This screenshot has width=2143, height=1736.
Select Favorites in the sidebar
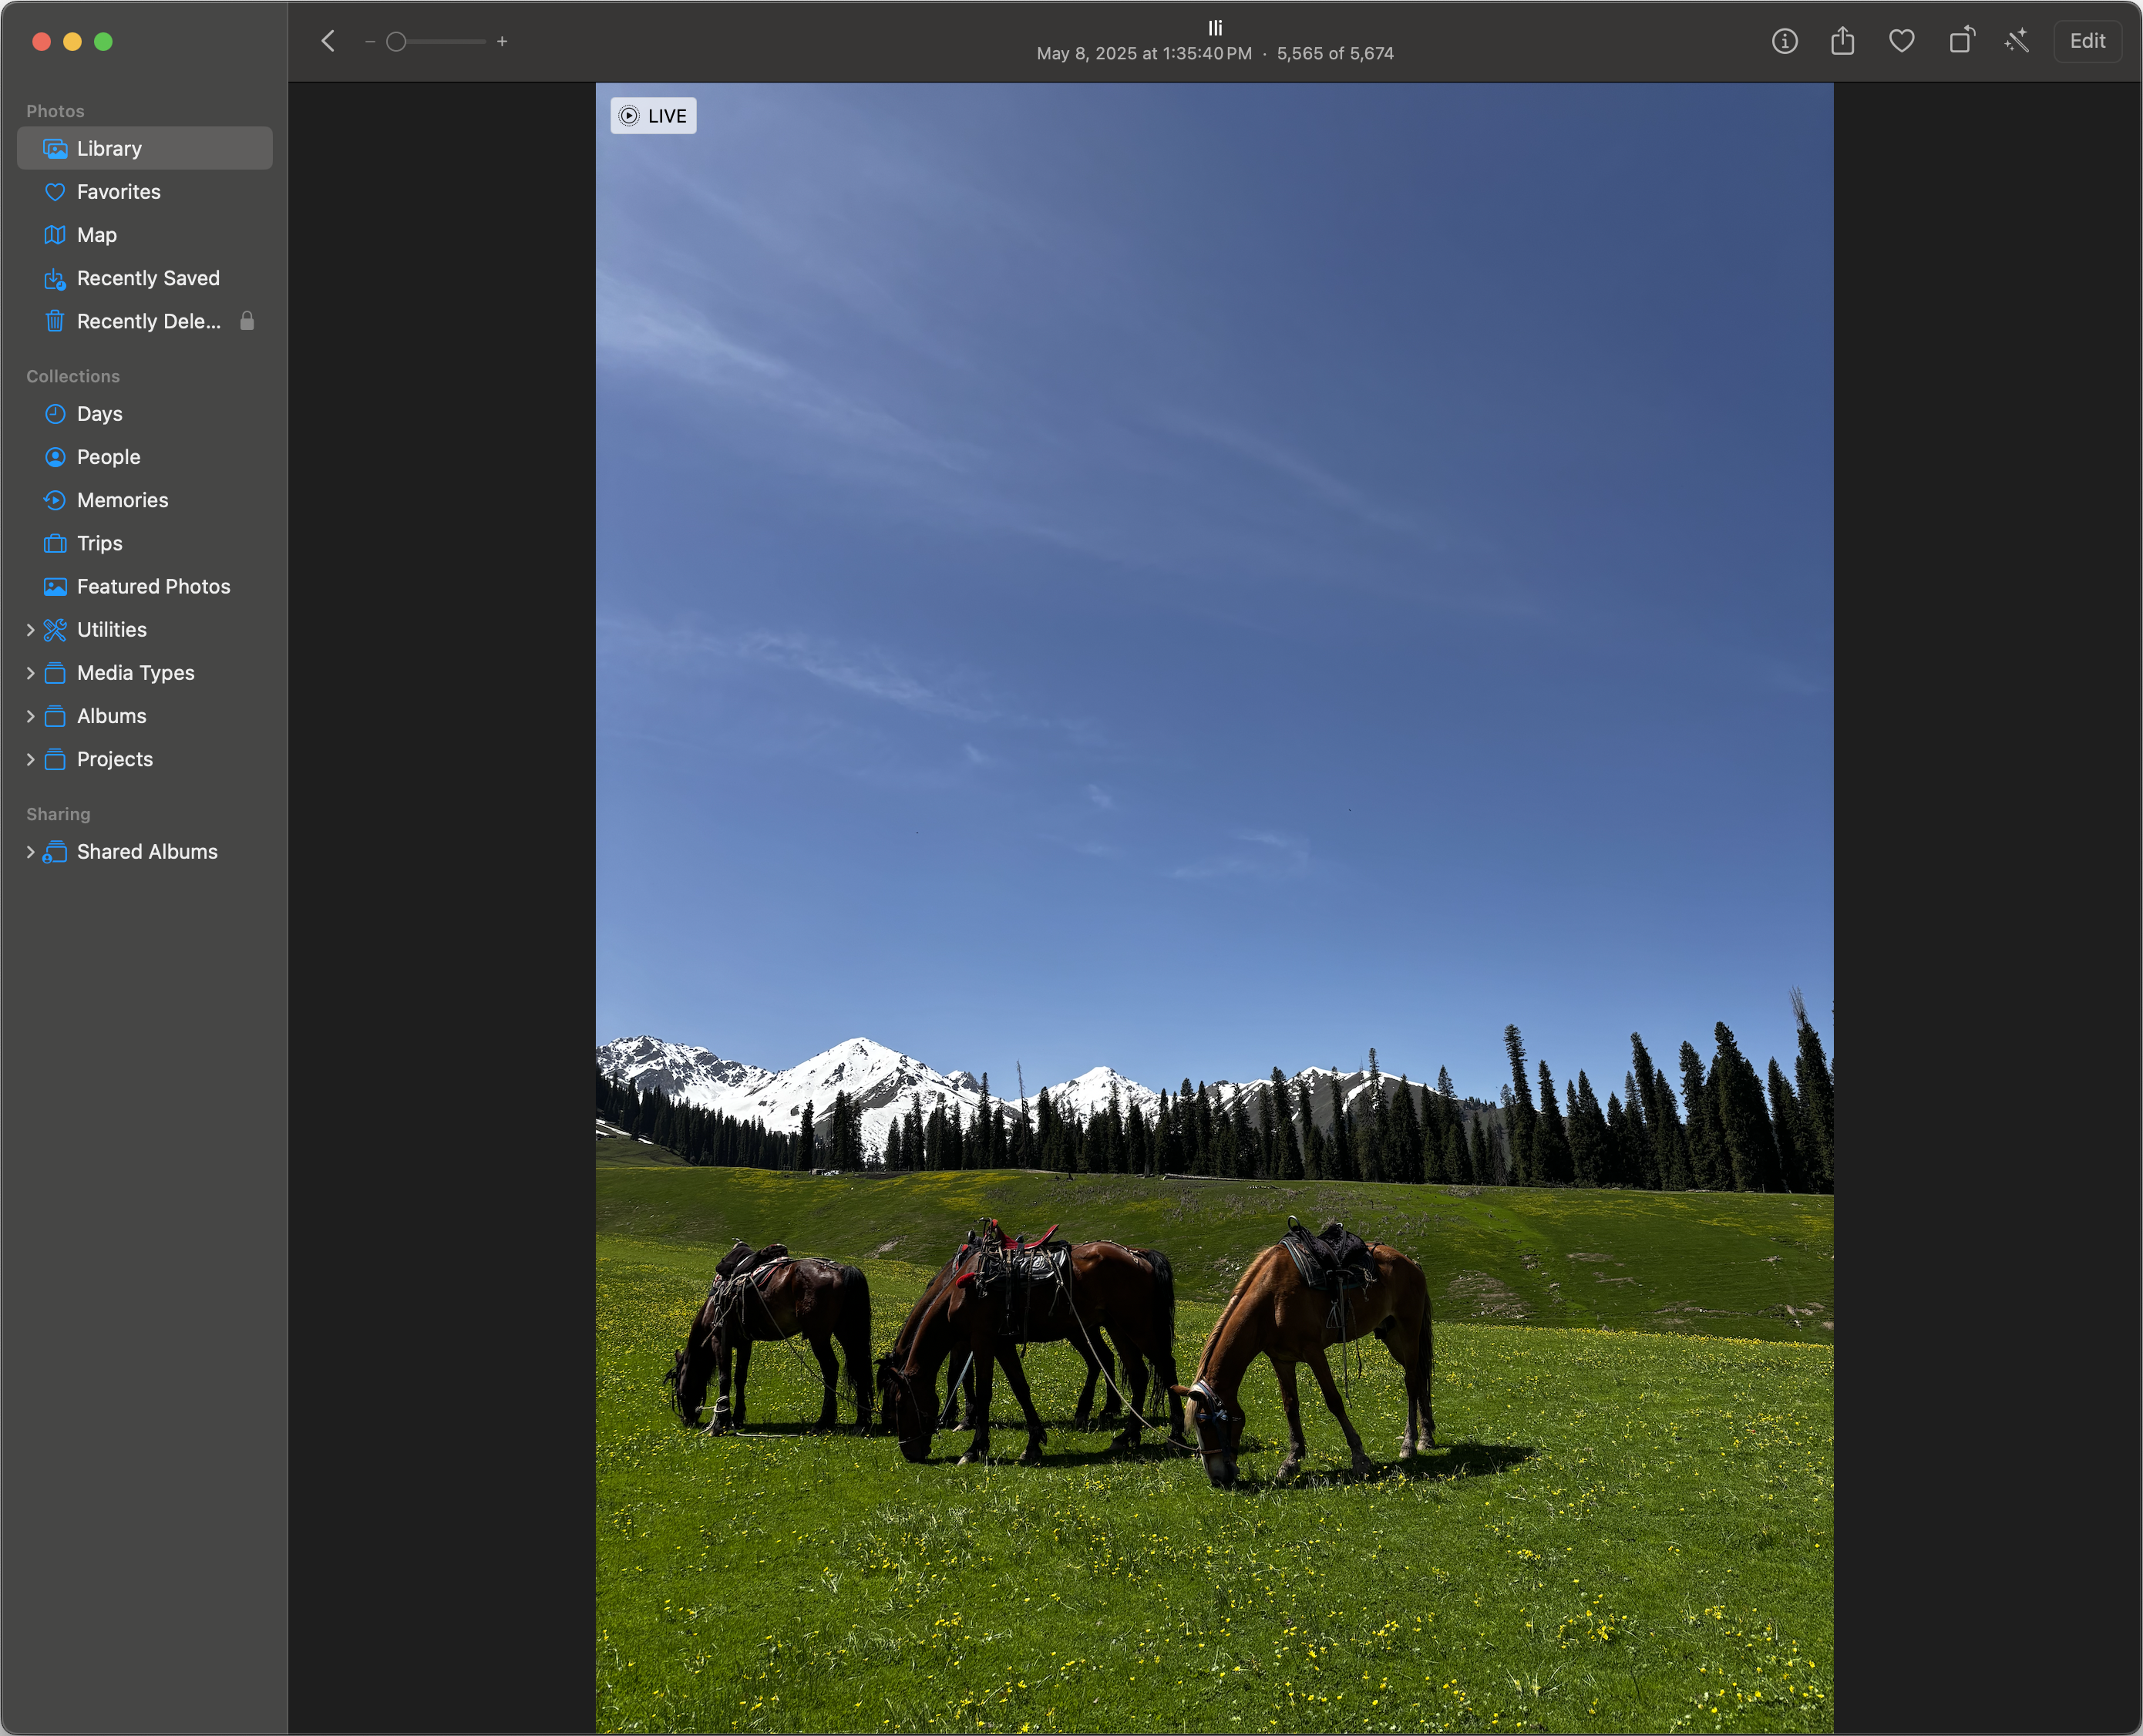tap(118, 192)
